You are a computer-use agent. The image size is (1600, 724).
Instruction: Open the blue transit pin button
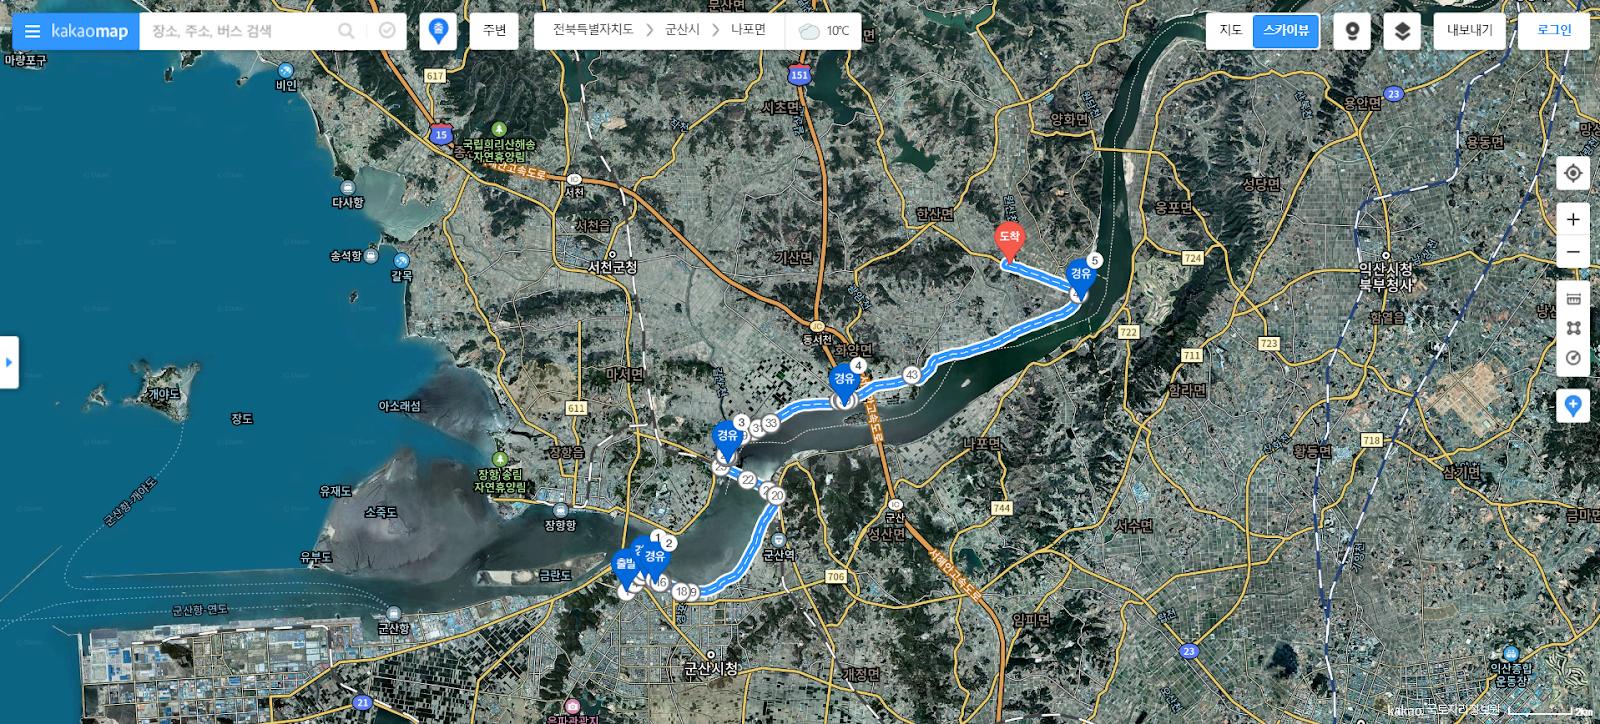point(438,31)
